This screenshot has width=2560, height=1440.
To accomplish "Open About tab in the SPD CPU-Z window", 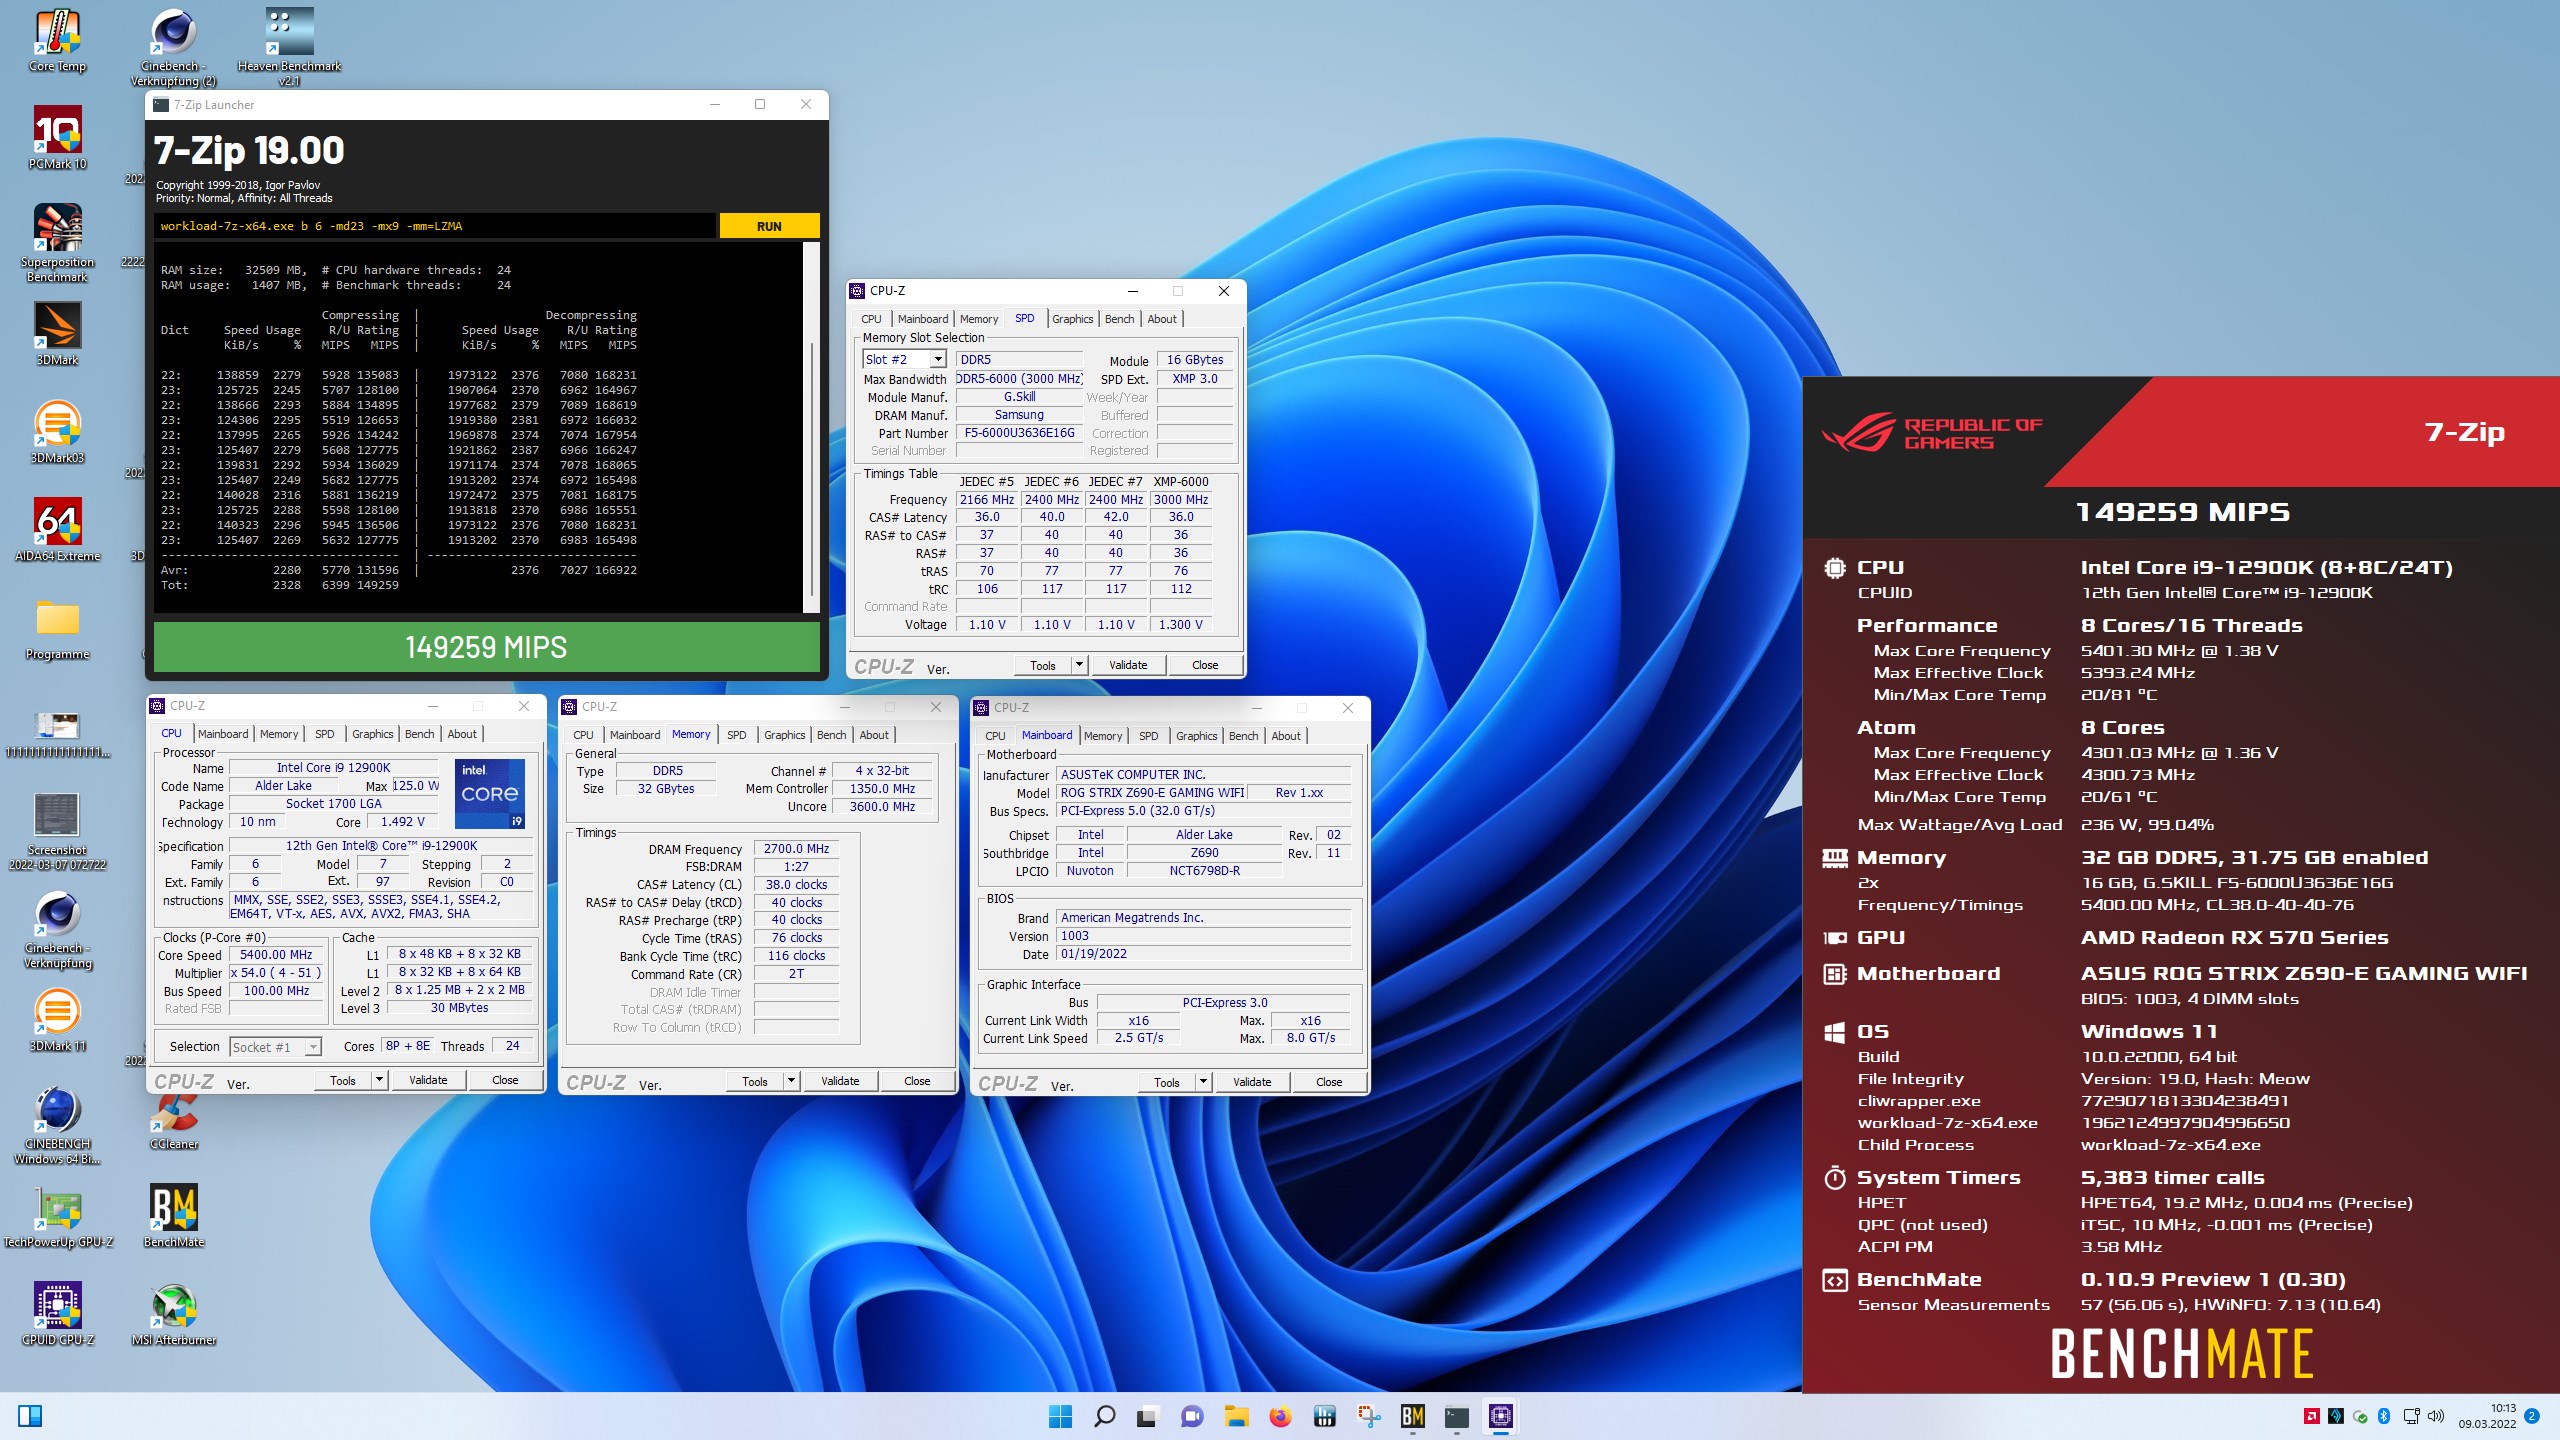I will [x=1162, y=319].
